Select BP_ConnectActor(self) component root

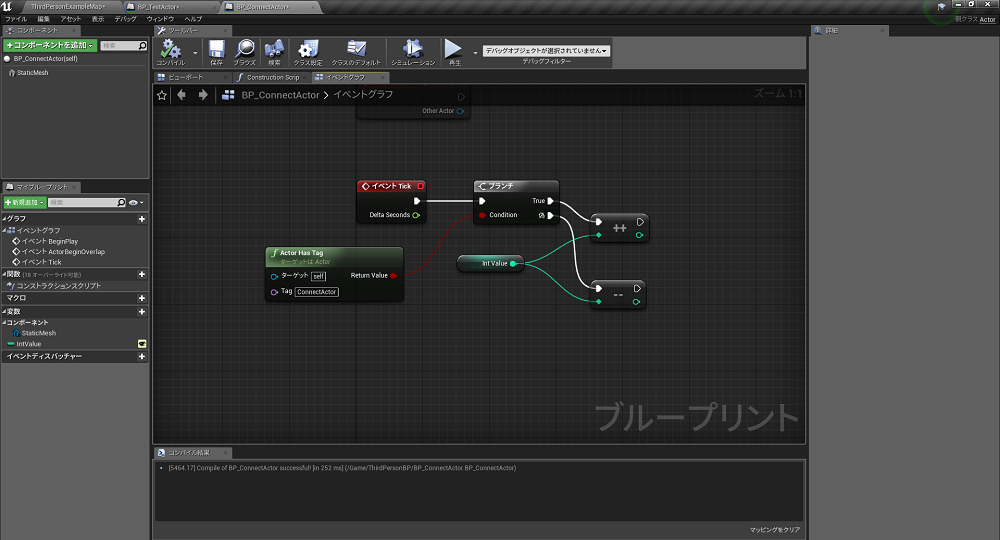[45, 59]
